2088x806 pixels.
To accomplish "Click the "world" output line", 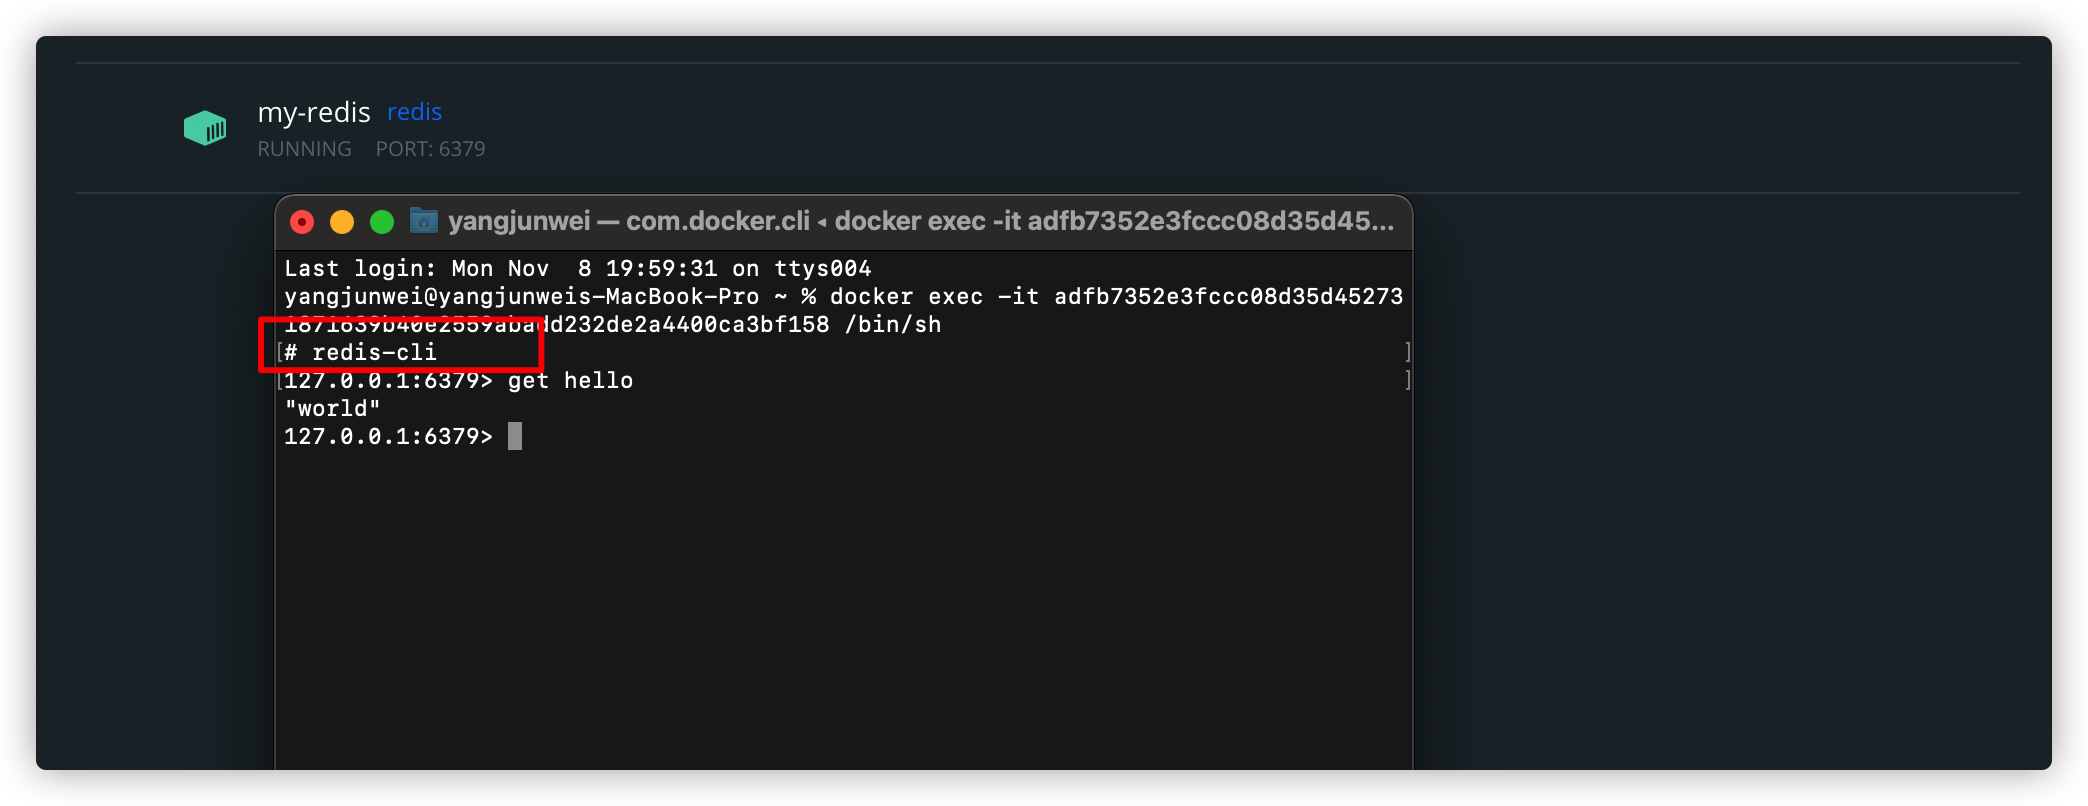I will click(x=332, y=409).
